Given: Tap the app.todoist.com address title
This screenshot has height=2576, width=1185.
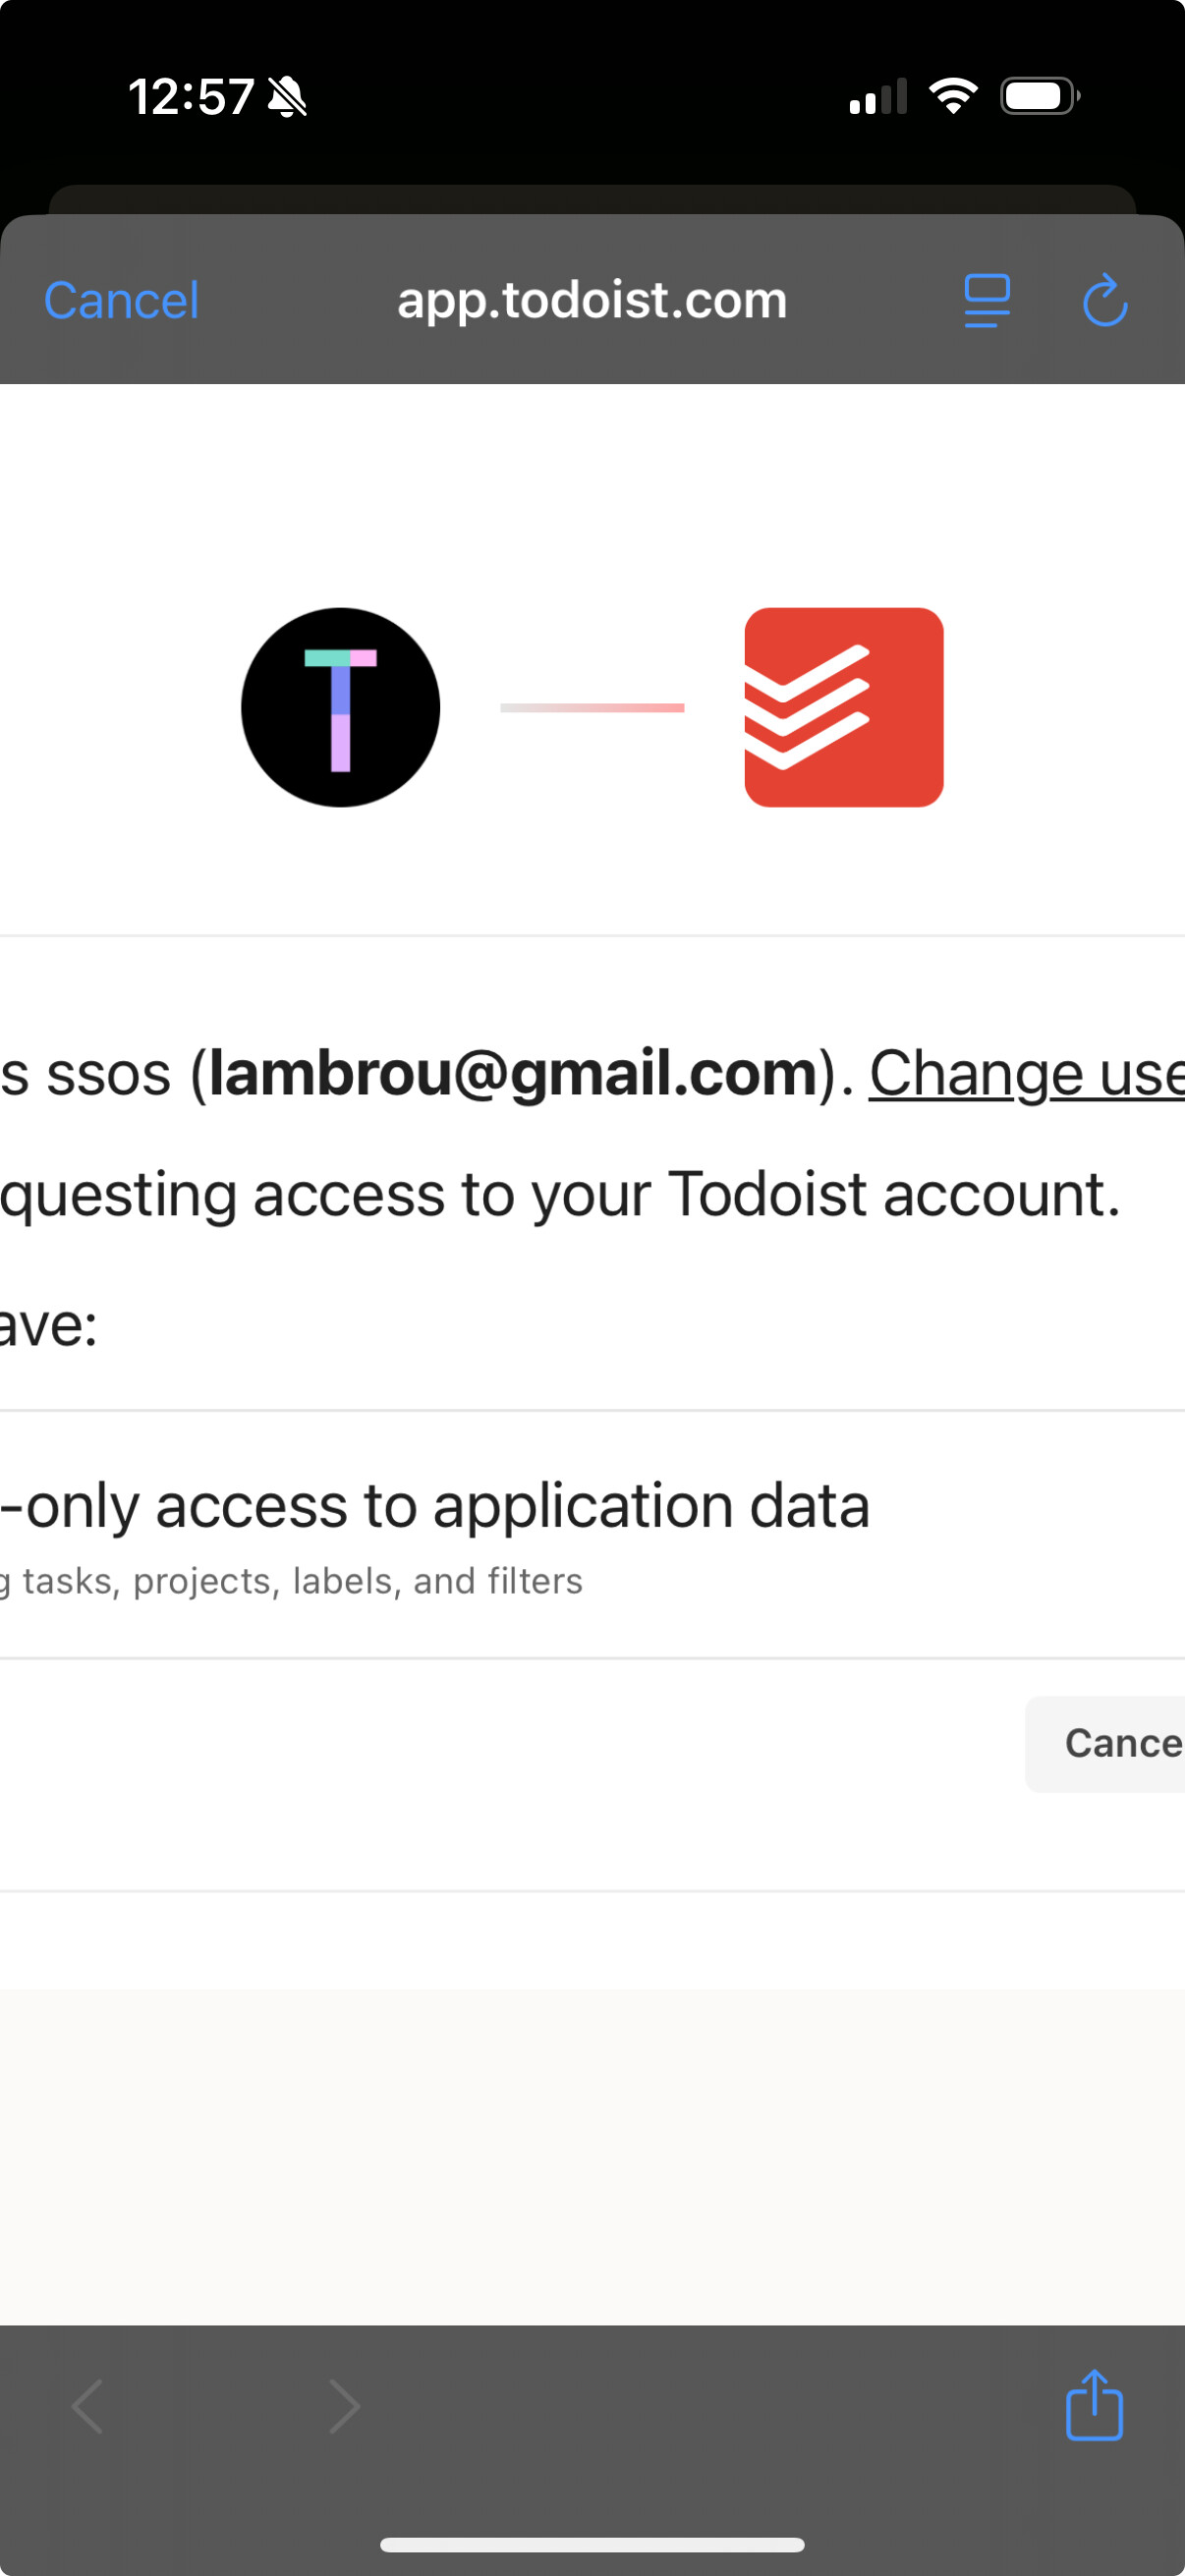Looking at the screenshot, I should 592,300.
